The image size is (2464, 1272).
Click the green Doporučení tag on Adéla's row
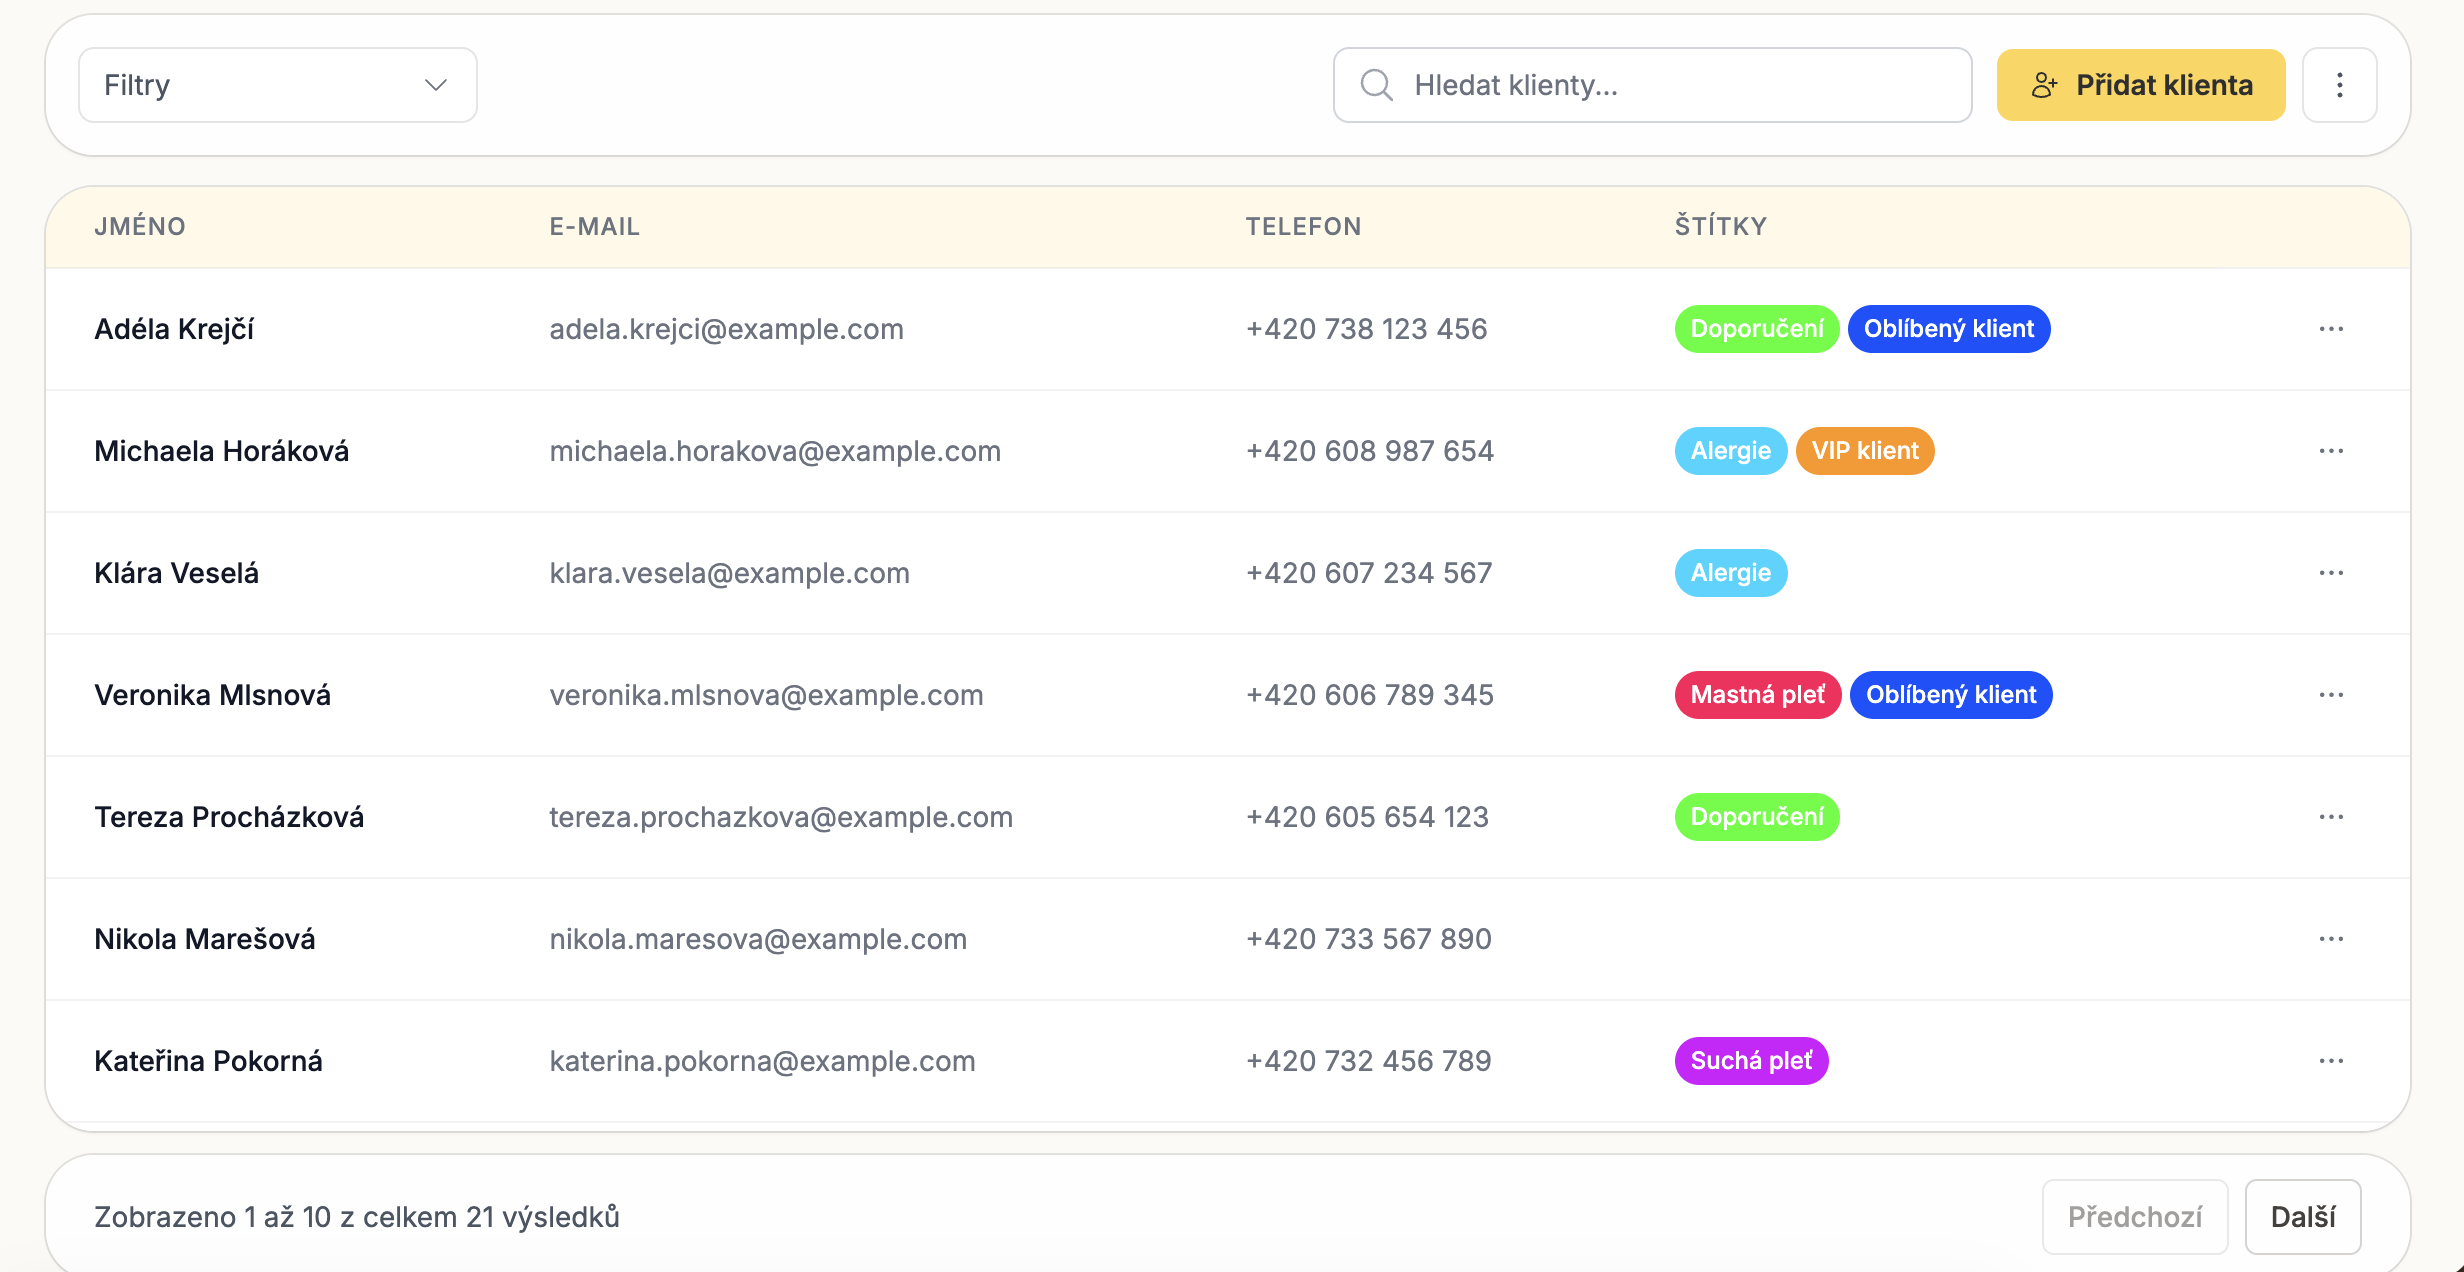(1757, 329)
